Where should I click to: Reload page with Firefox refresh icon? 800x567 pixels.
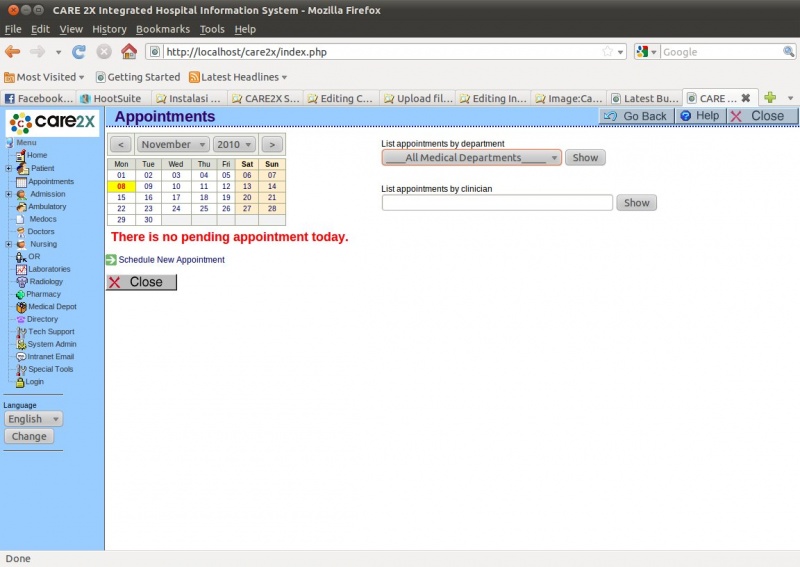pos(79,52)
